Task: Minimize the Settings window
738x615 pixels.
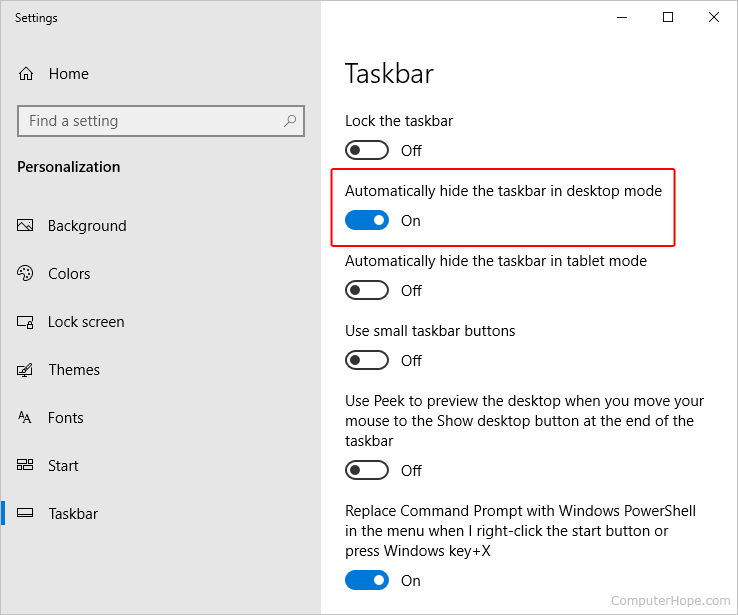Action: (x=622, y=17)
